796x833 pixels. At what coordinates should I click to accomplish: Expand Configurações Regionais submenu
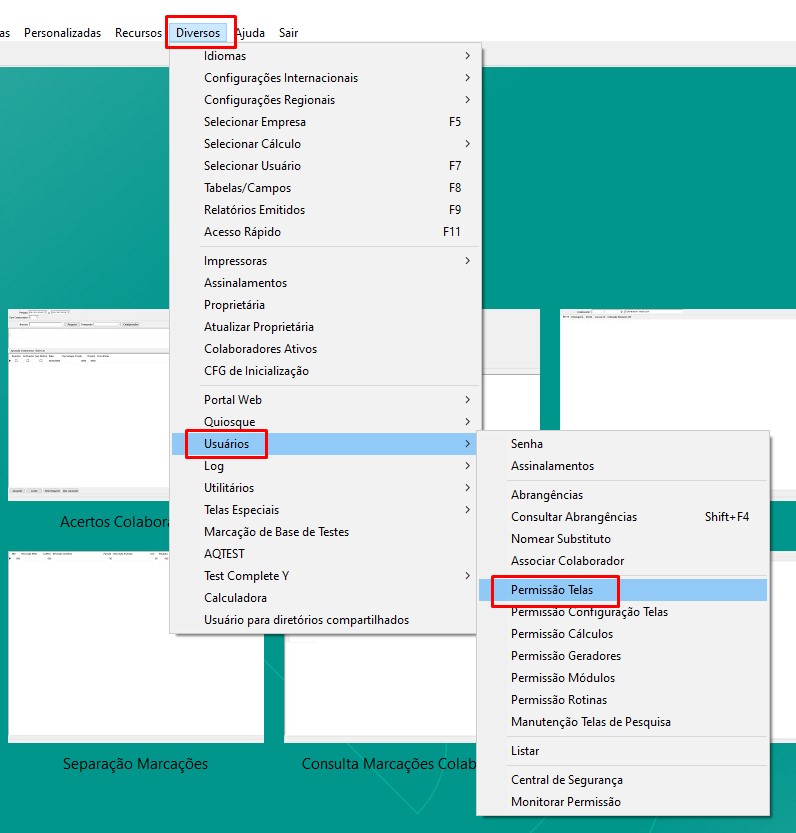pyautogui.click(x=269, y=100)
